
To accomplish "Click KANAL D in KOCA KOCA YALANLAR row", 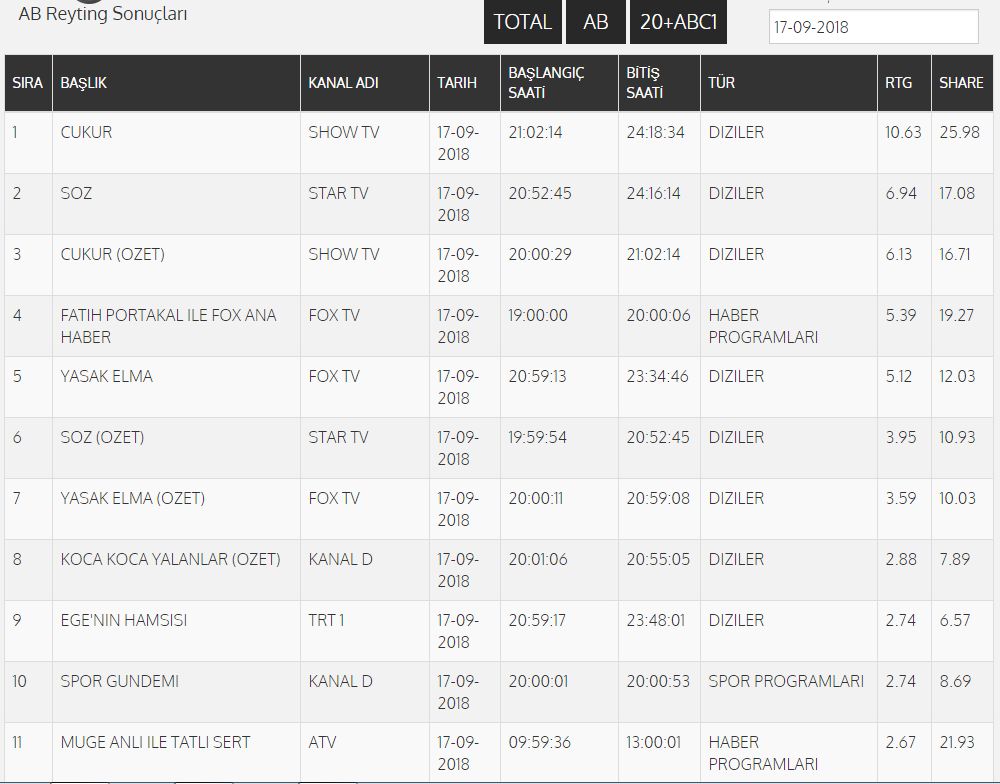I will pyautogui.click(x=341, y=559).
